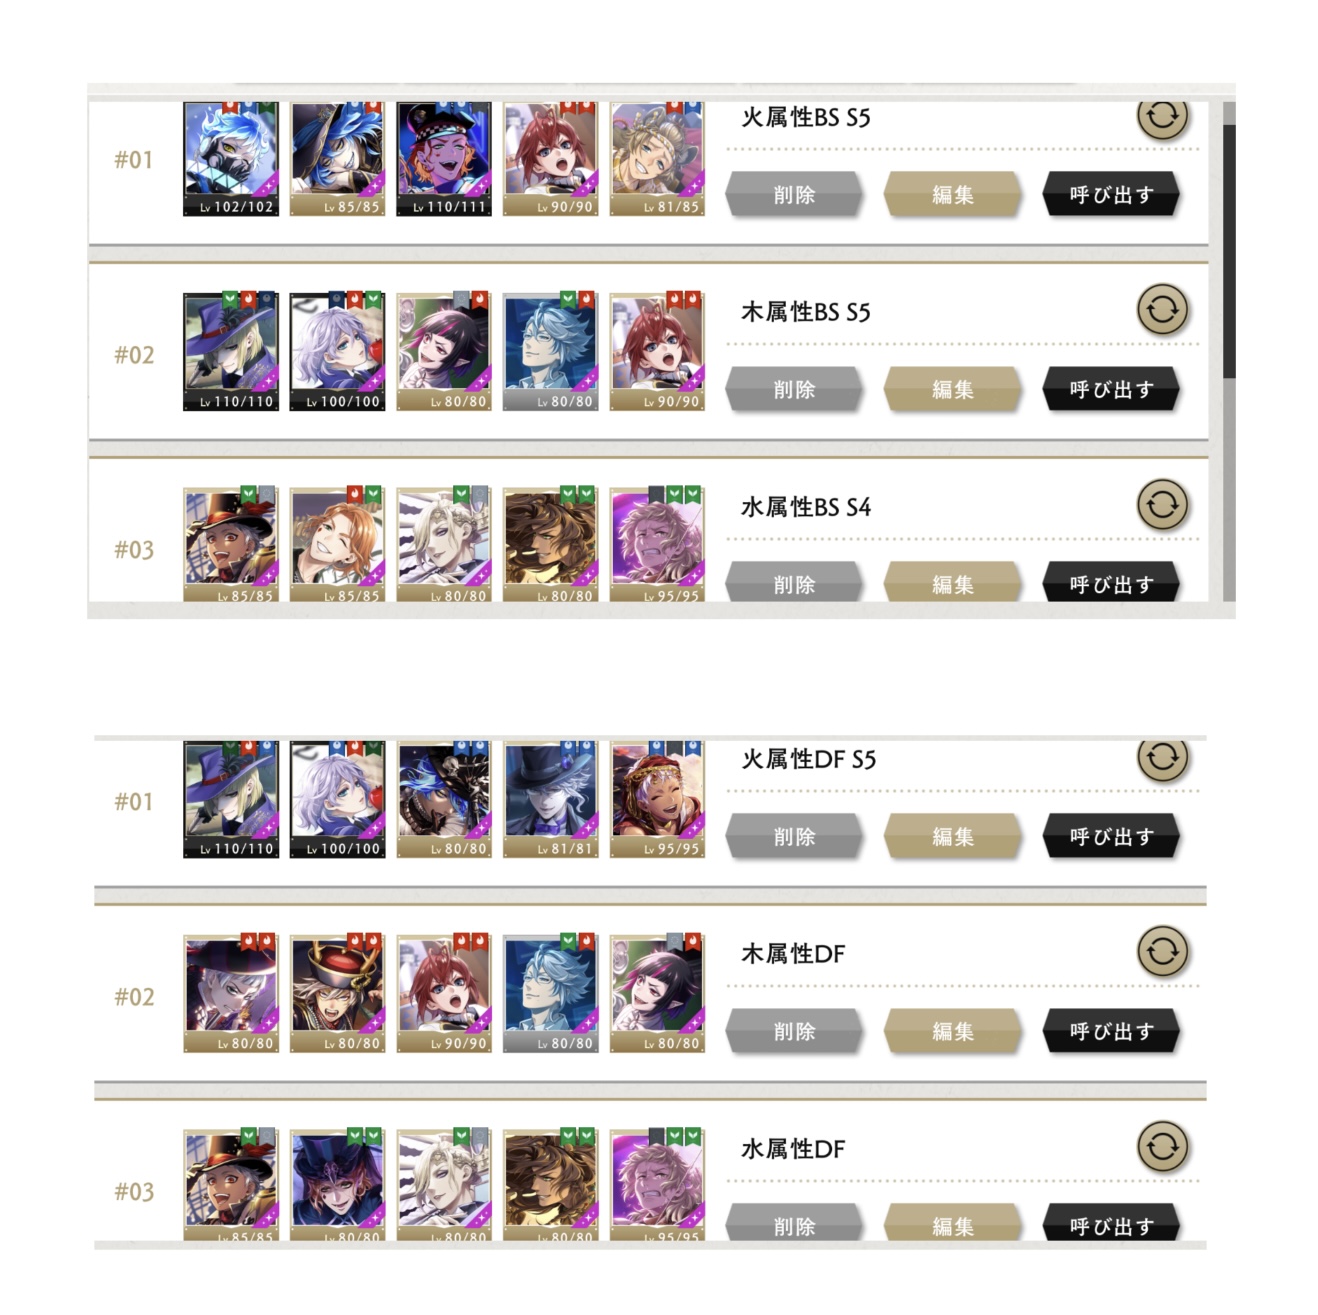
Task: Click the vertical scrollbar of upper deck list
Action: tap(1229, 350)
